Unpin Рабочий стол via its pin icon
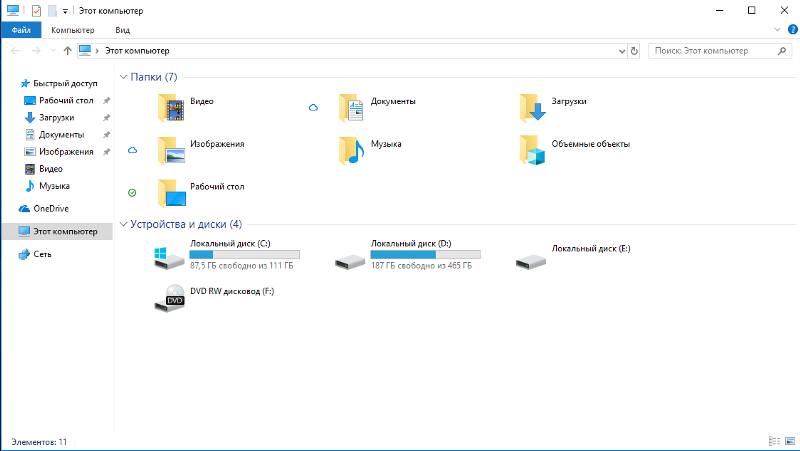Screen dimensions: 800x451 click(x=107, y=101)
